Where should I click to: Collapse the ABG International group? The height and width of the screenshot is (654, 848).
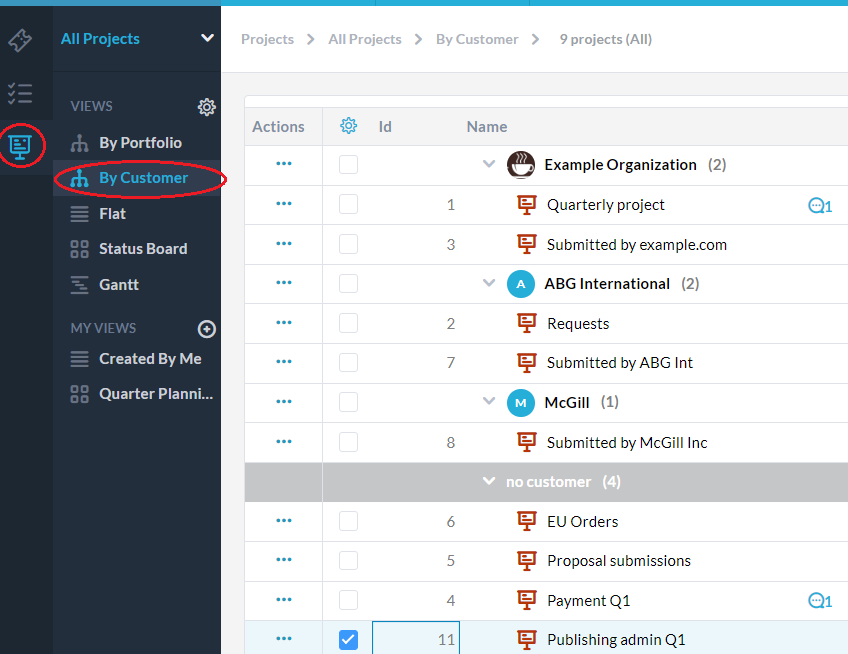[x=489, y=284]
